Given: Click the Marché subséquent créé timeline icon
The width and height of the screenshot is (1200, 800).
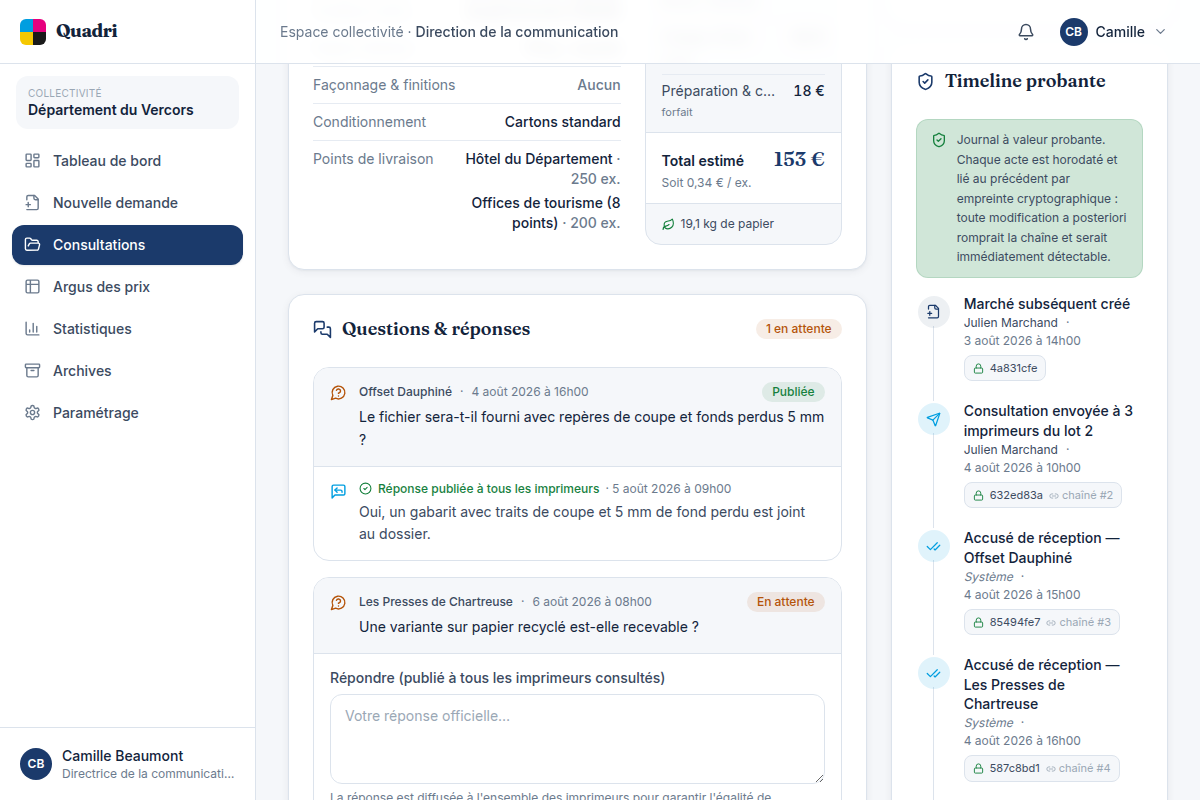Looking at the screenshot, I should 933,312.
